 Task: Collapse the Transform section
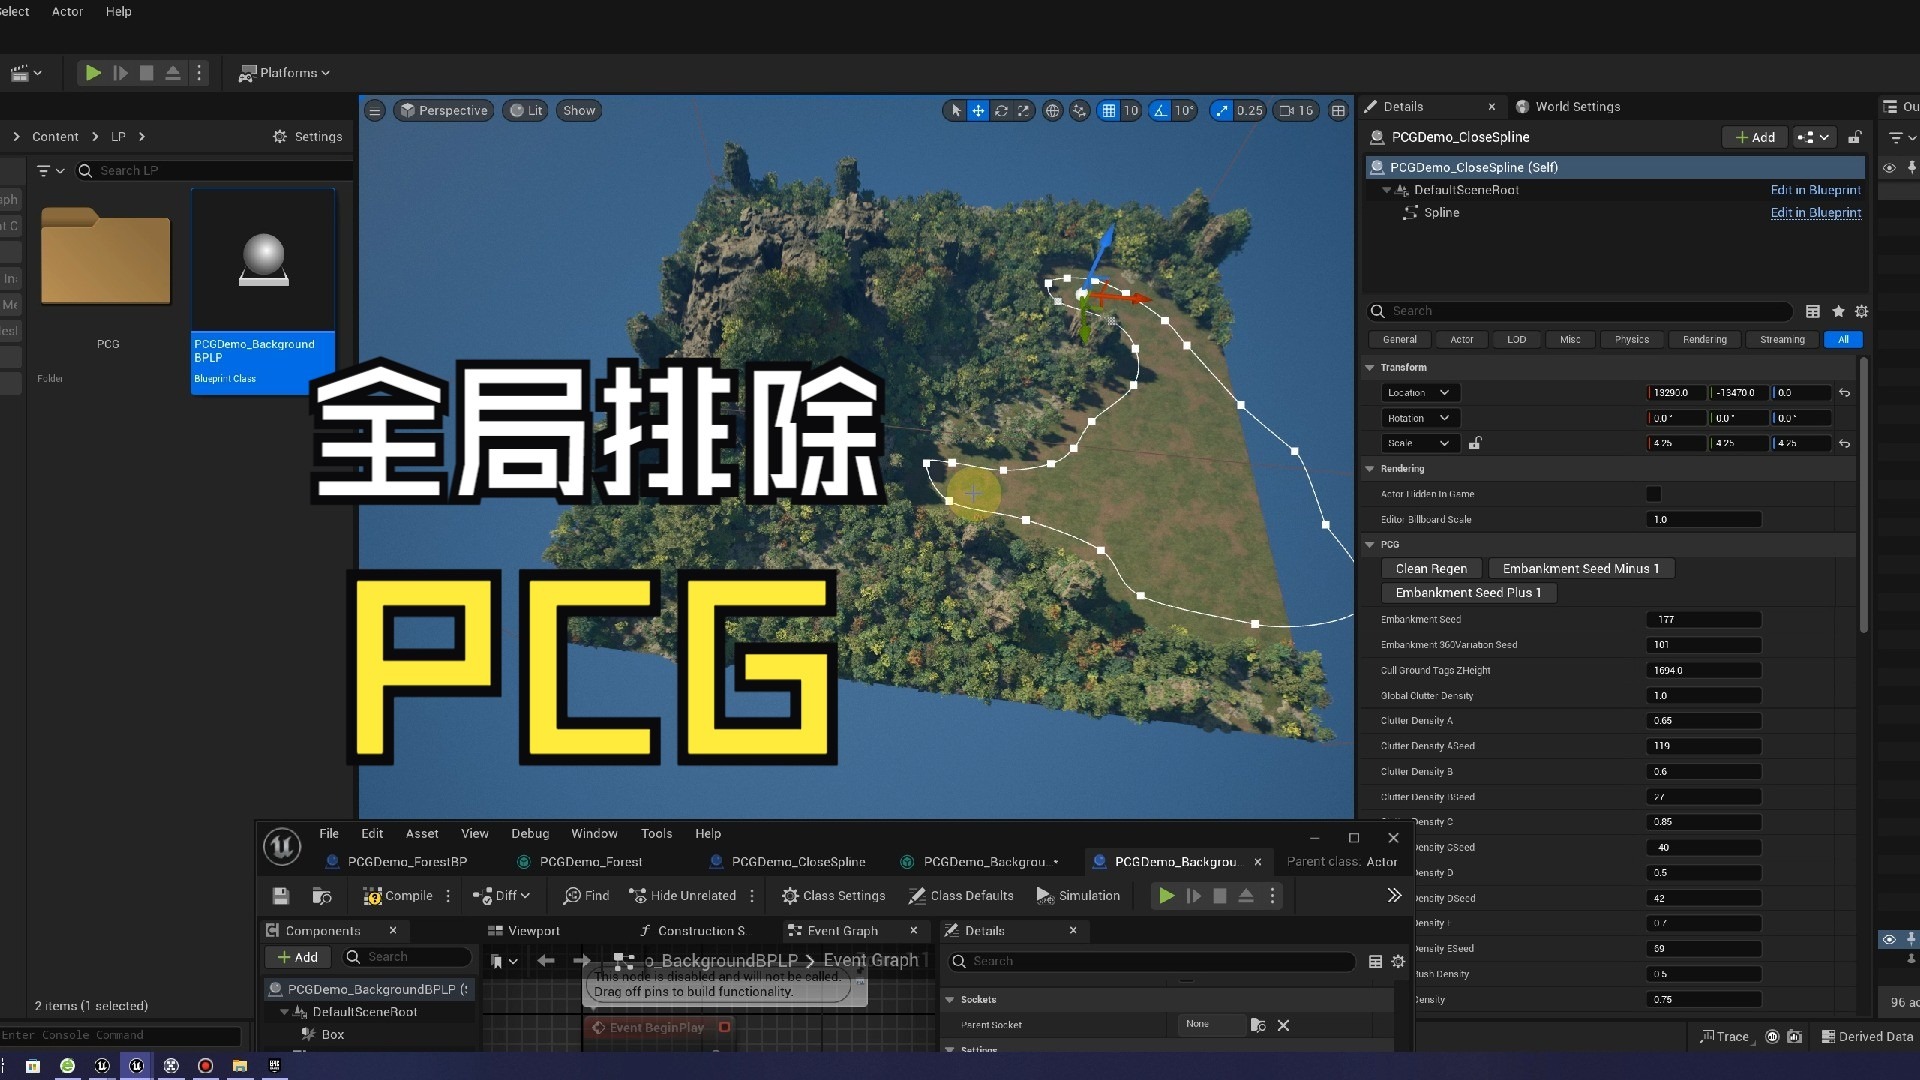click(1370, 368)
